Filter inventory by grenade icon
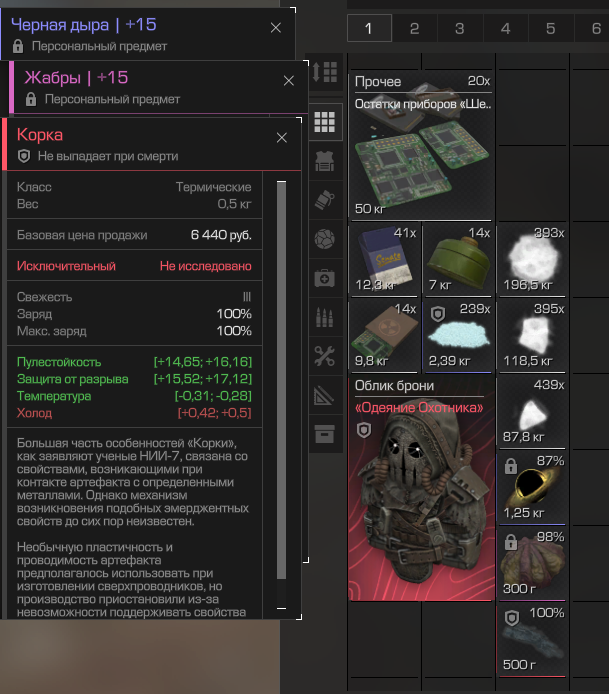The height and width of the screenshot is (694, 609). 324,201
